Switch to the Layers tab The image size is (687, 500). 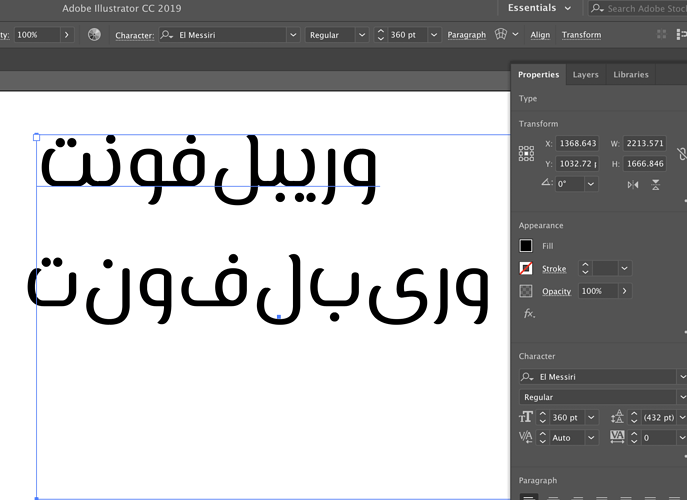(585, 74)
